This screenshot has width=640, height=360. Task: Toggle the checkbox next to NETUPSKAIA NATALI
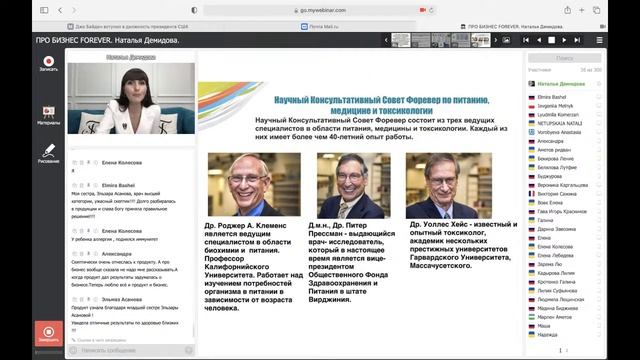pos(599,123)
